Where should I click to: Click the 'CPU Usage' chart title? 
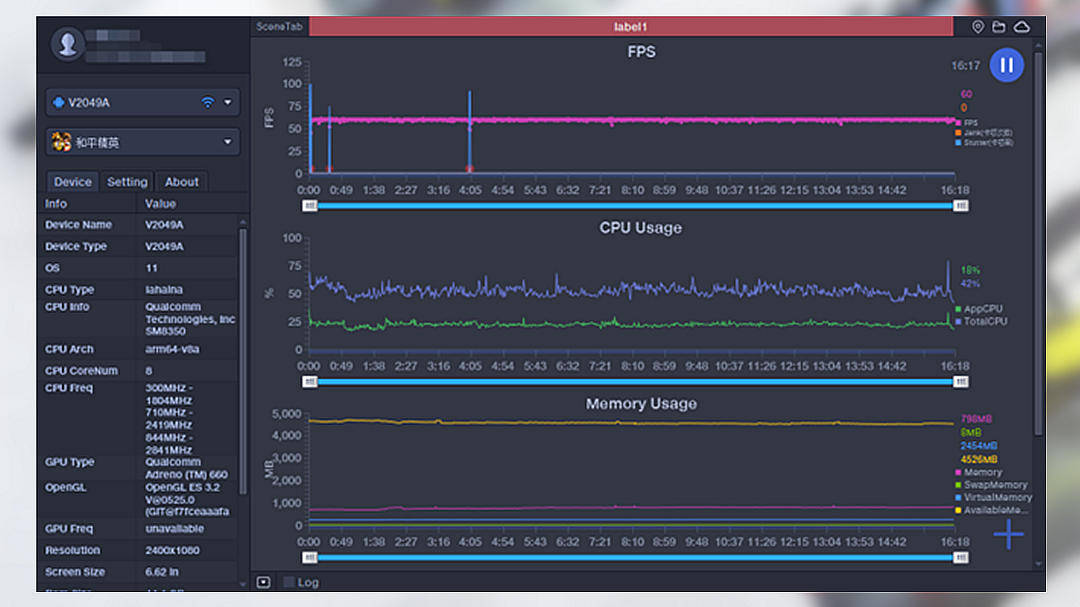tap(641, 228)
